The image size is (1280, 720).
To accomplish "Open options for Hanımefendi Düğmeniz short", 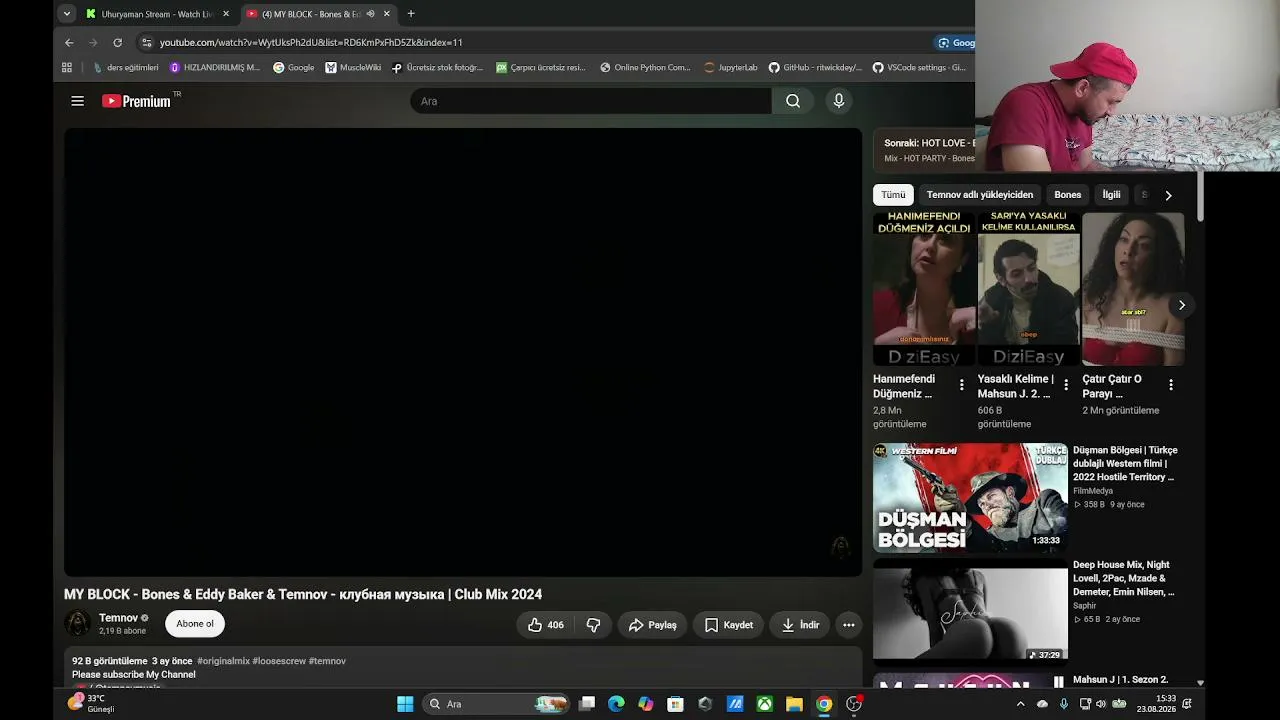I will 962,385.
